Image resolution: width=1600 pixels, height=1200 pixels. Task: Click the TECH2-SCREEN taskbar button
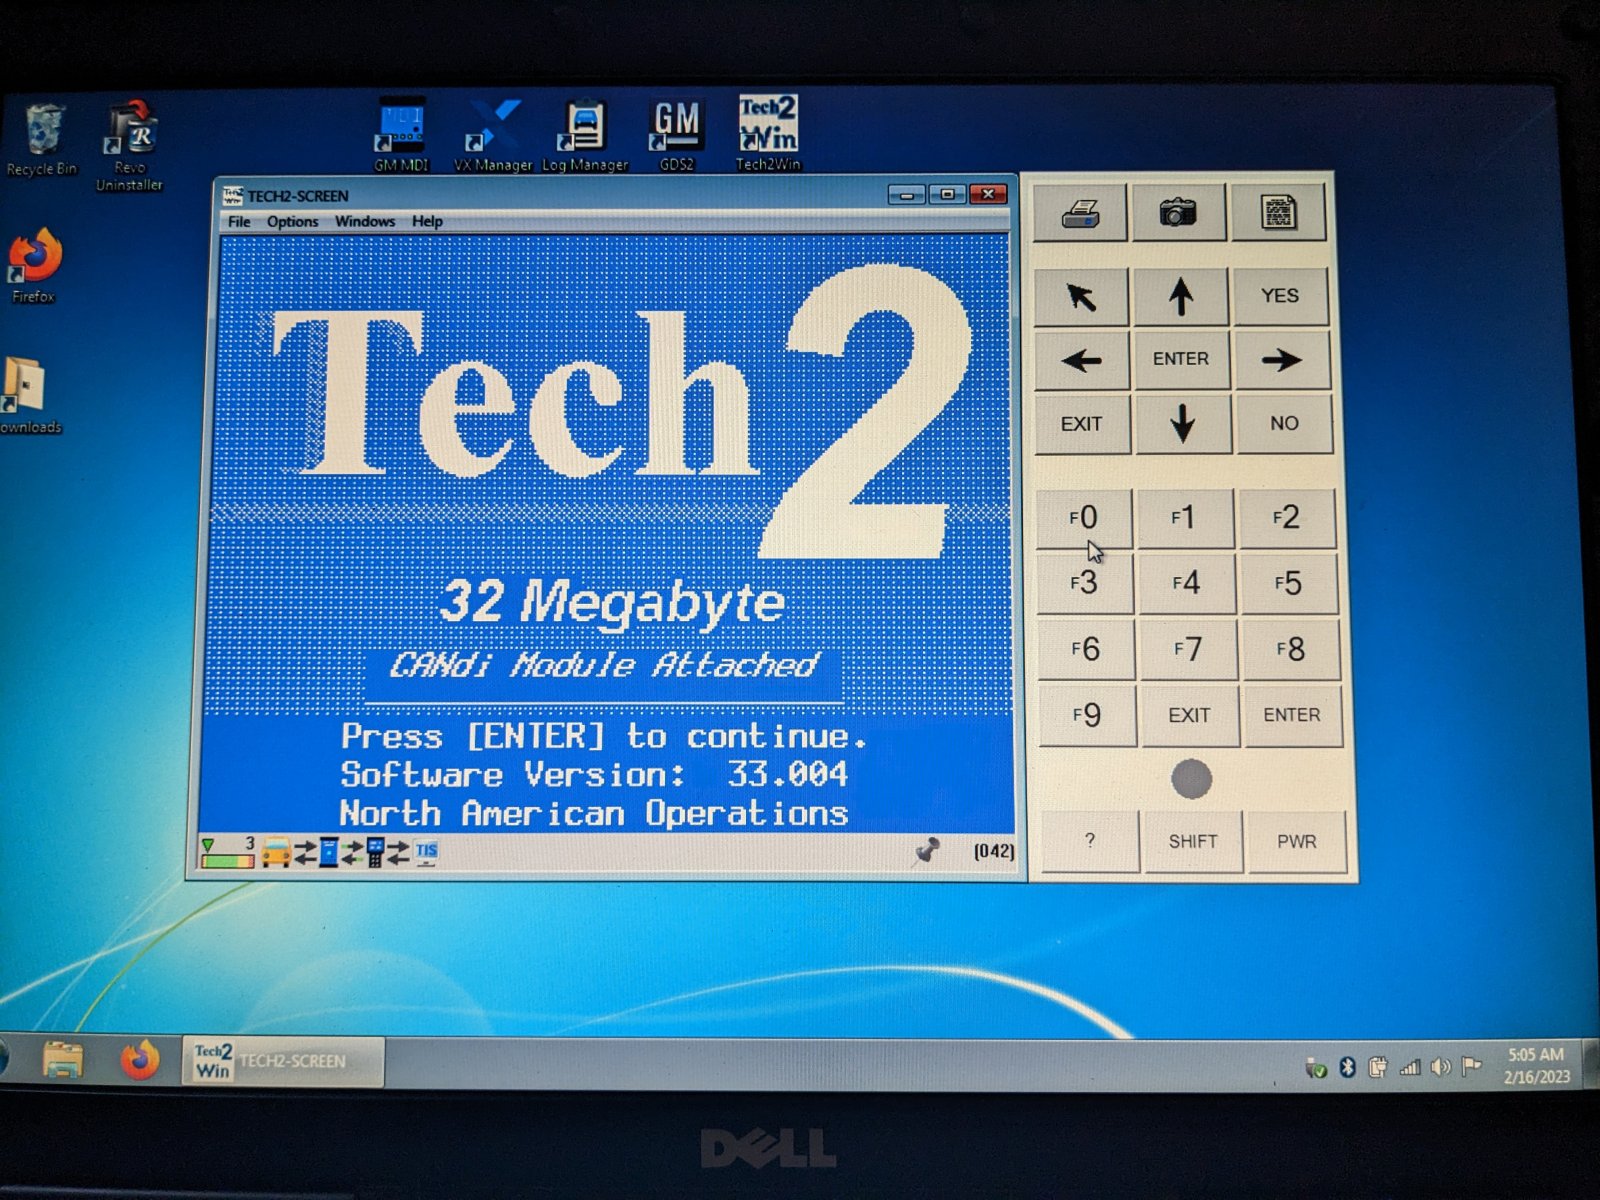(x=283, y=1061)
